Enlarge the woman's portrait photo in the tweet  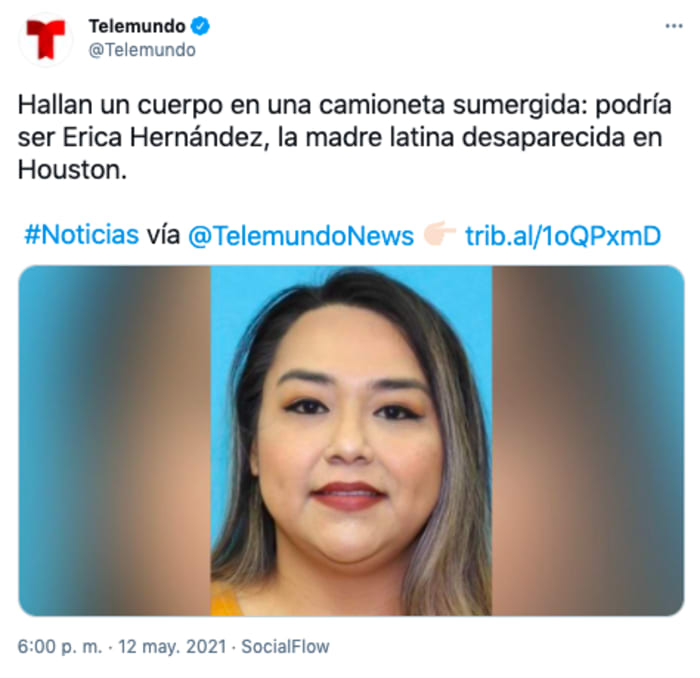pyautogui.click(x=351, y=441)
